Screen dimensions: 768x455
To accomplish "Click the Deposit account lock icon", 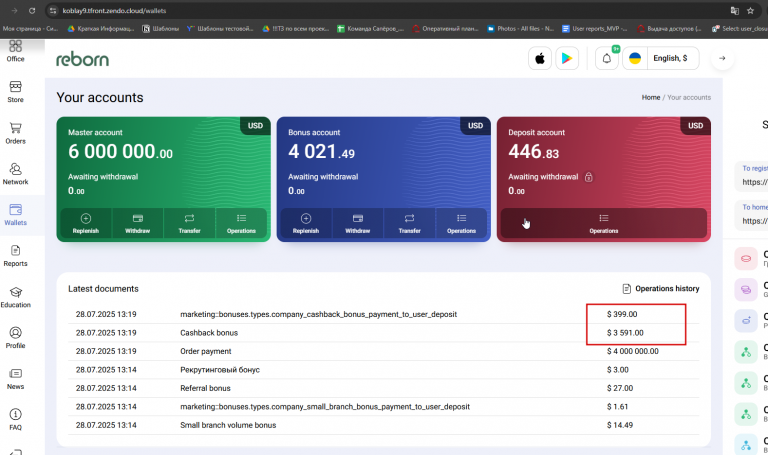I will tap(589, 177).
